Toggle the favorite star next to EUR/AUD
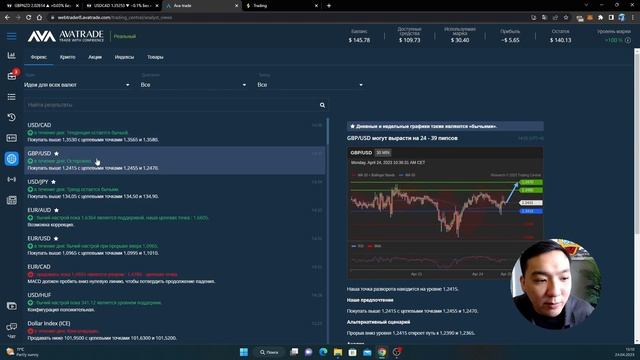 [56, 210]
